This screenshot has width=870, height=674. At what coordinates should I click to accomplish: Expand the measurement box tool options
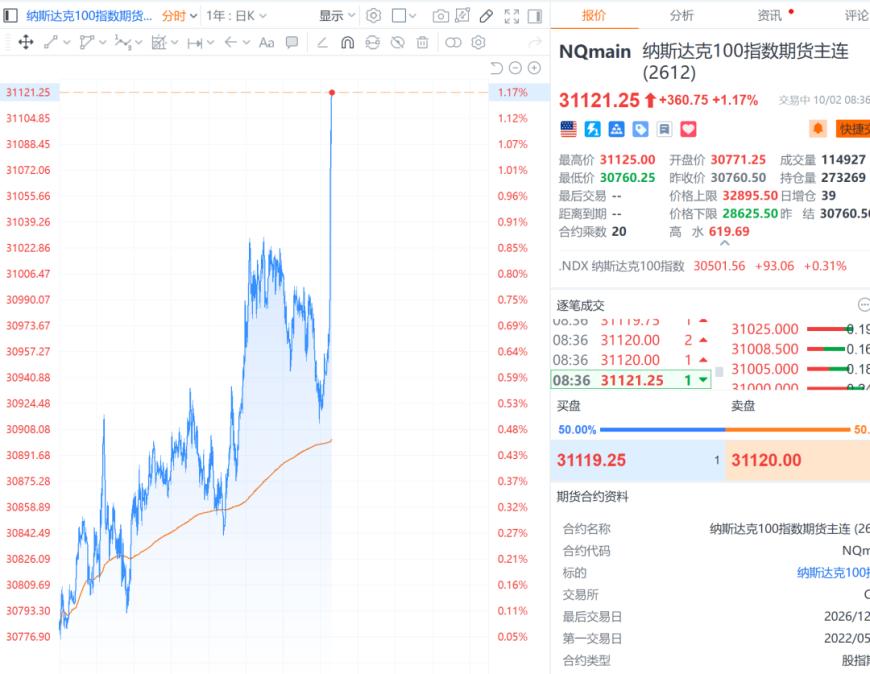(175, 42)
